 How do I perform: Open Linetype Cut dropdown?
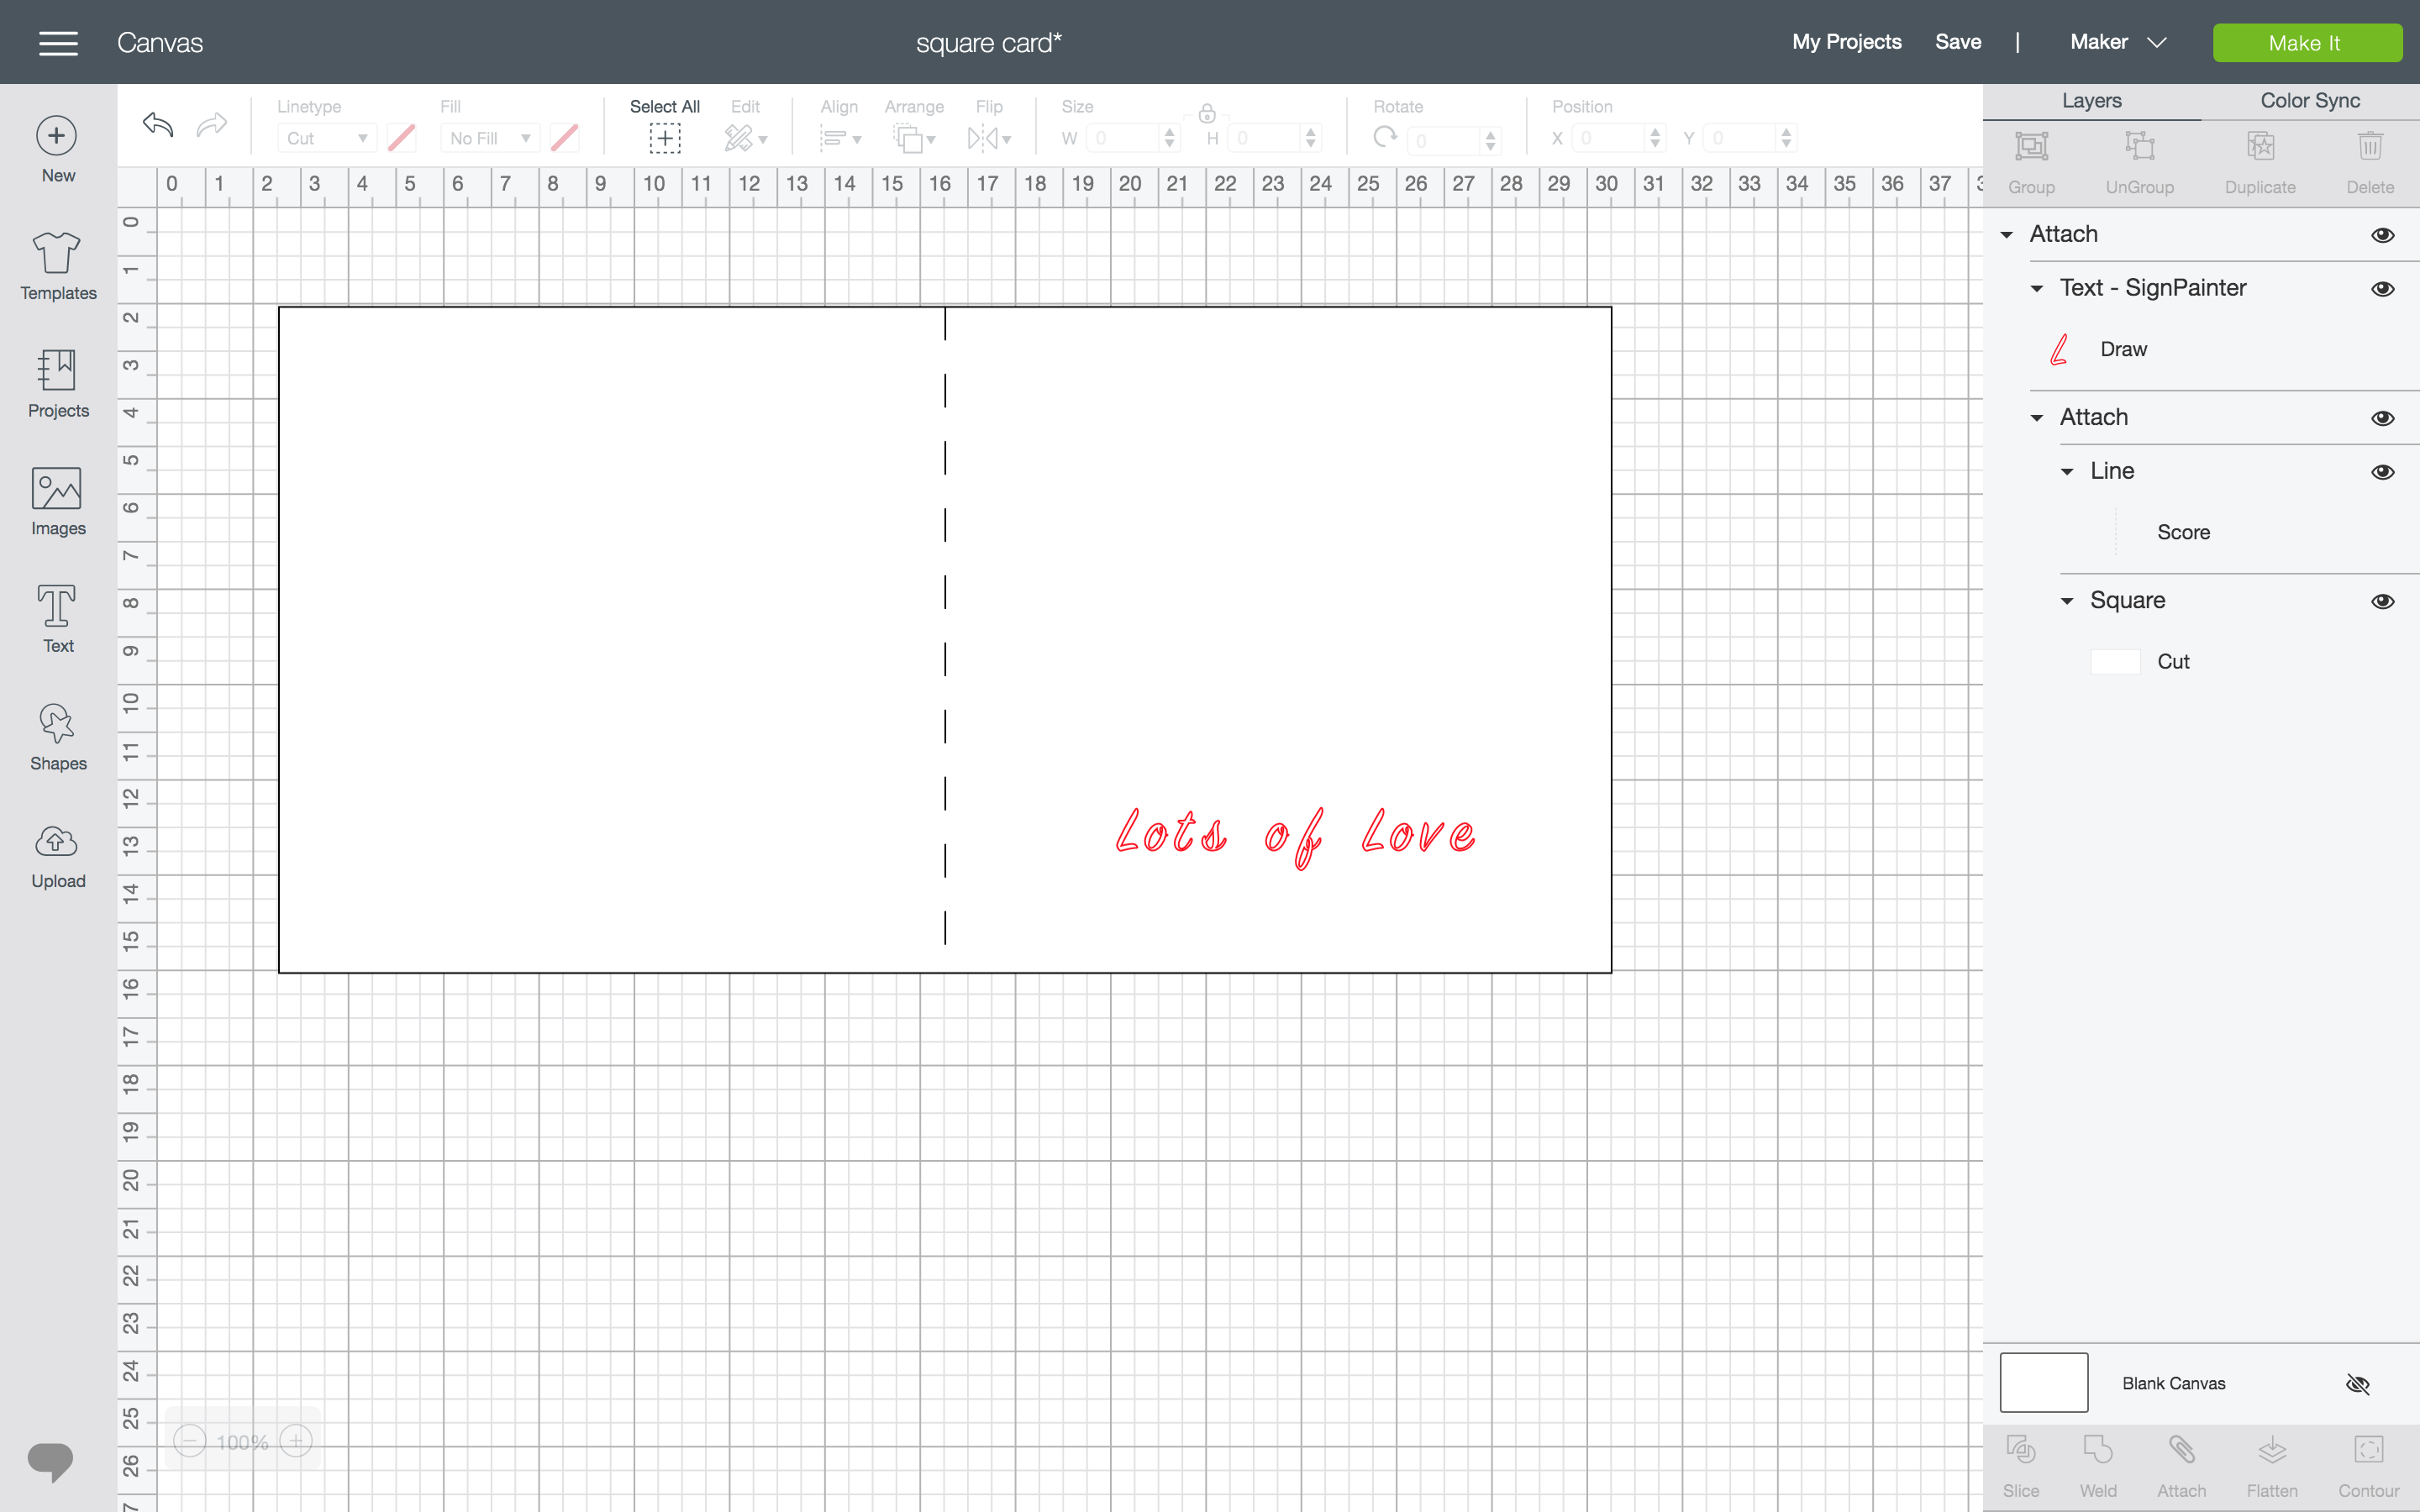(x=324, y=138)
